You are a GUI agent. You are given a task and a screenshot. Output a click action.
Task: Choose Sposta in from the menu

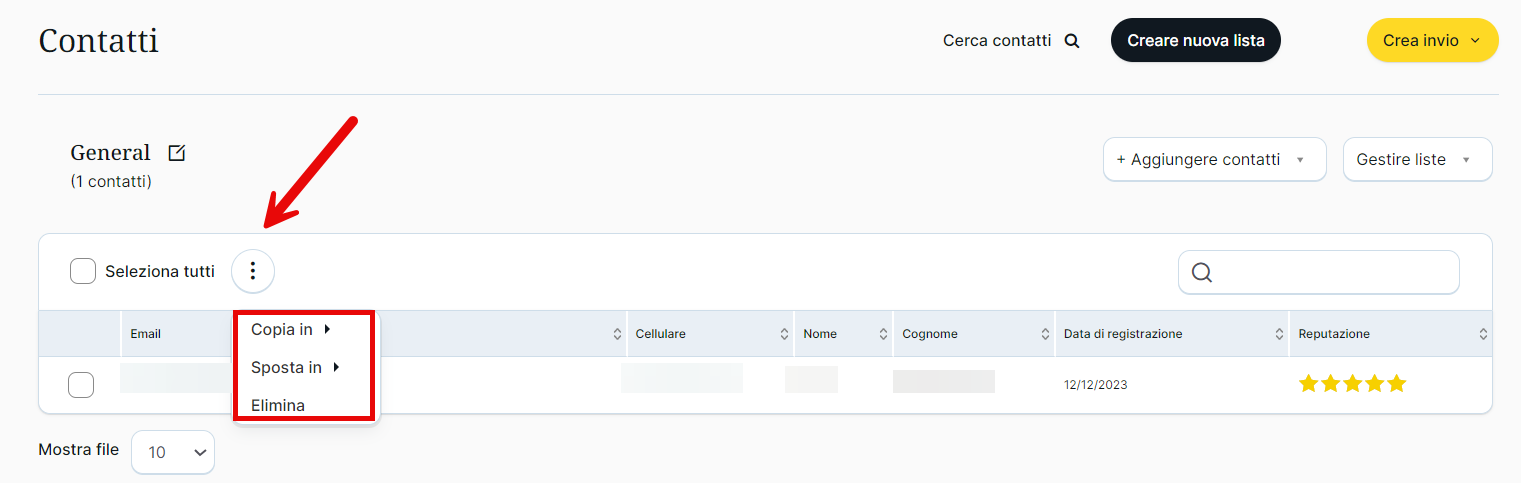[x=287, y=367]
